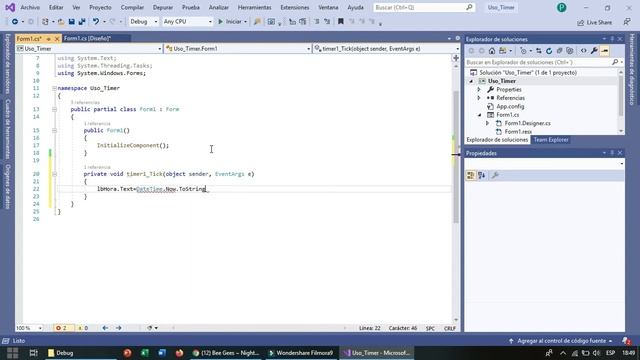The image size is (640, 360).
Task: Open the Uso_Timer.Form1 class dropdown
Action: (x=238, y=49)
